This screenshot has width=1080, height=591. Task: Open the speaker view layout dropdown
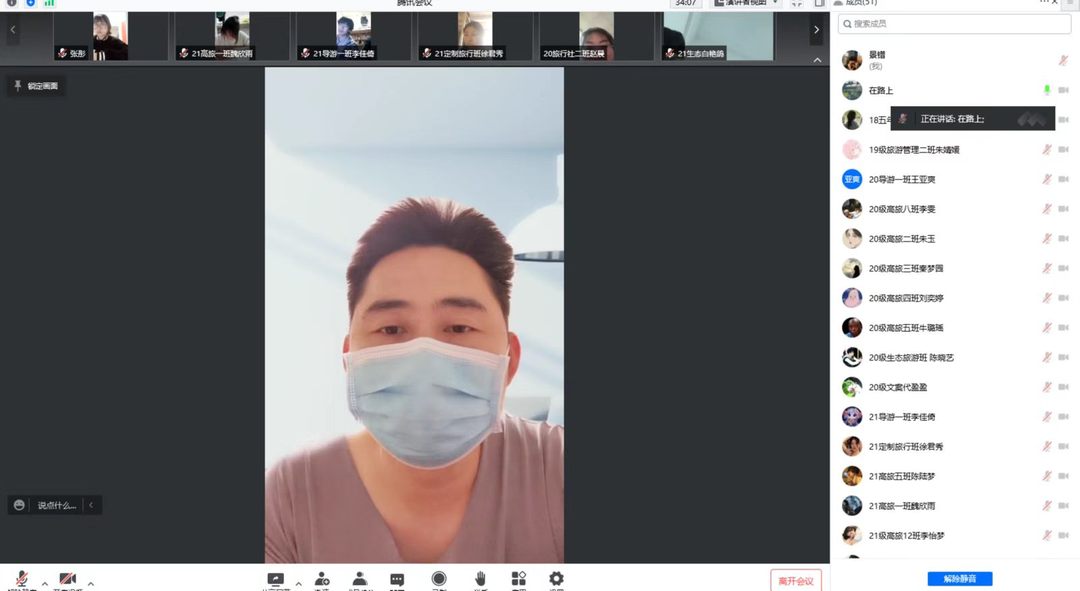pos(746,3)
